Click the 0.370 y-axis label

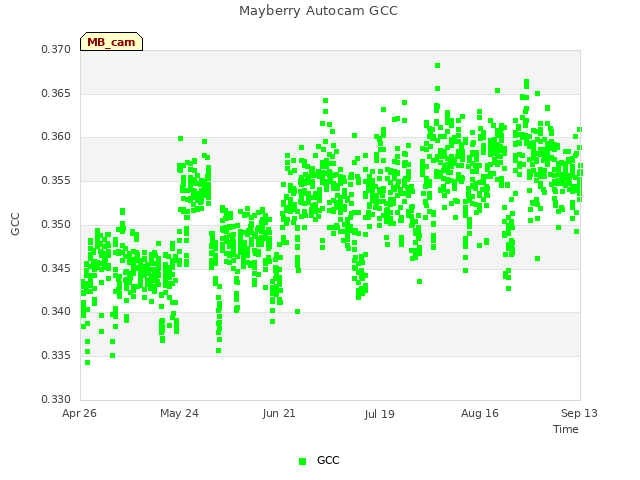56,49
